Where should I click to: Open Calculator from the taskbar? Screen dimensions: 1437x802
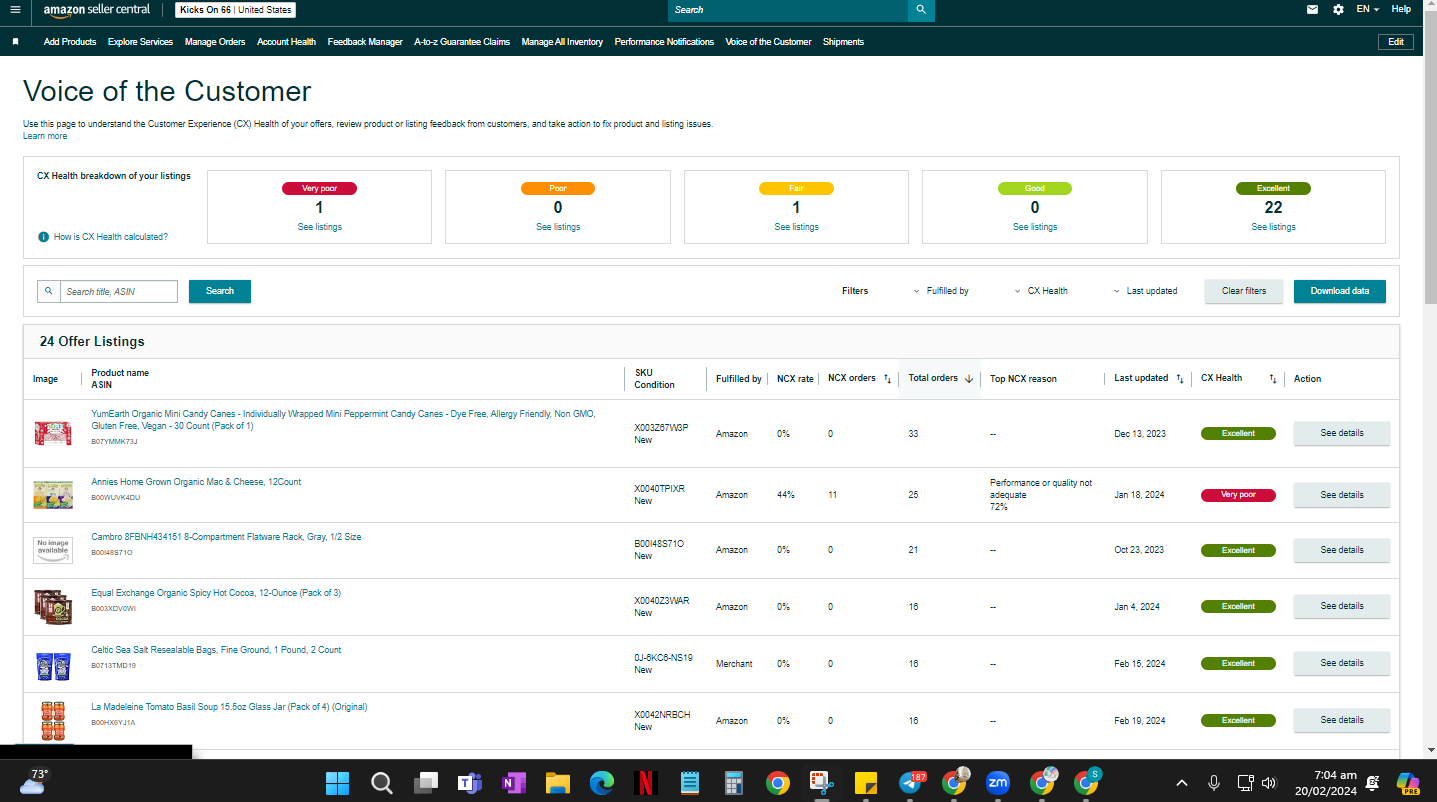[733, 782]
